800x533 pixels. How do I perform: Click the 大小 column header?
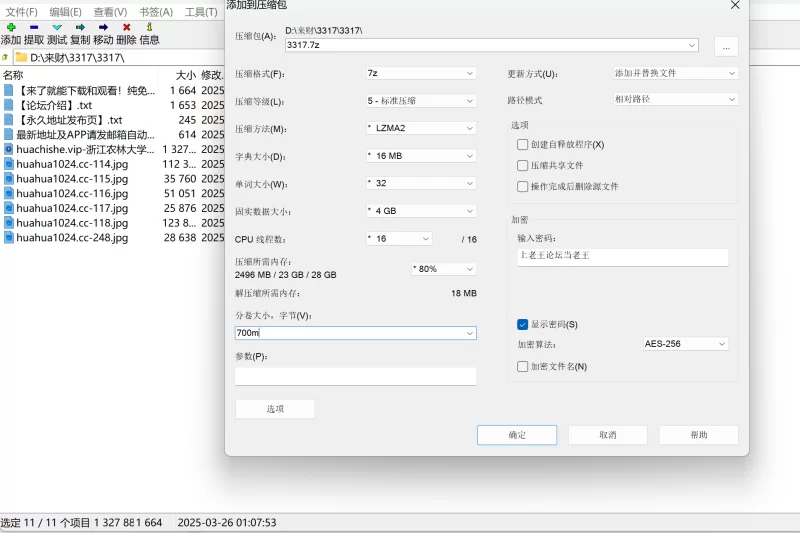(186, 75)
